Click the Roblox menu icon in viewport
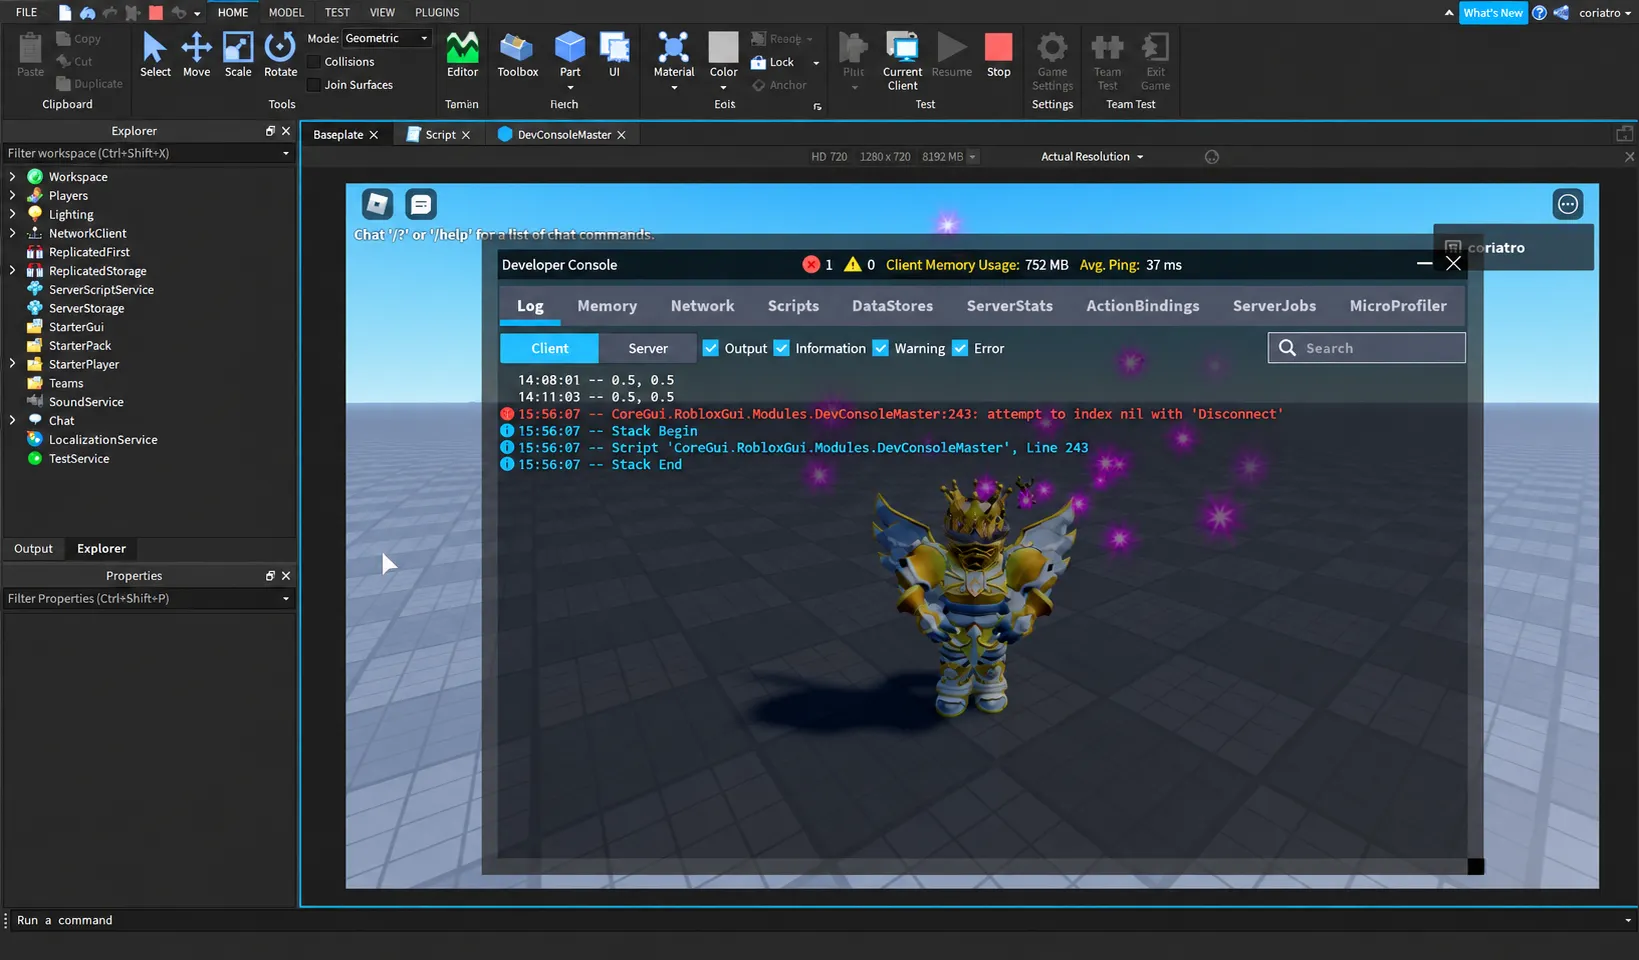1639x960 pixels. click(377, 204)
